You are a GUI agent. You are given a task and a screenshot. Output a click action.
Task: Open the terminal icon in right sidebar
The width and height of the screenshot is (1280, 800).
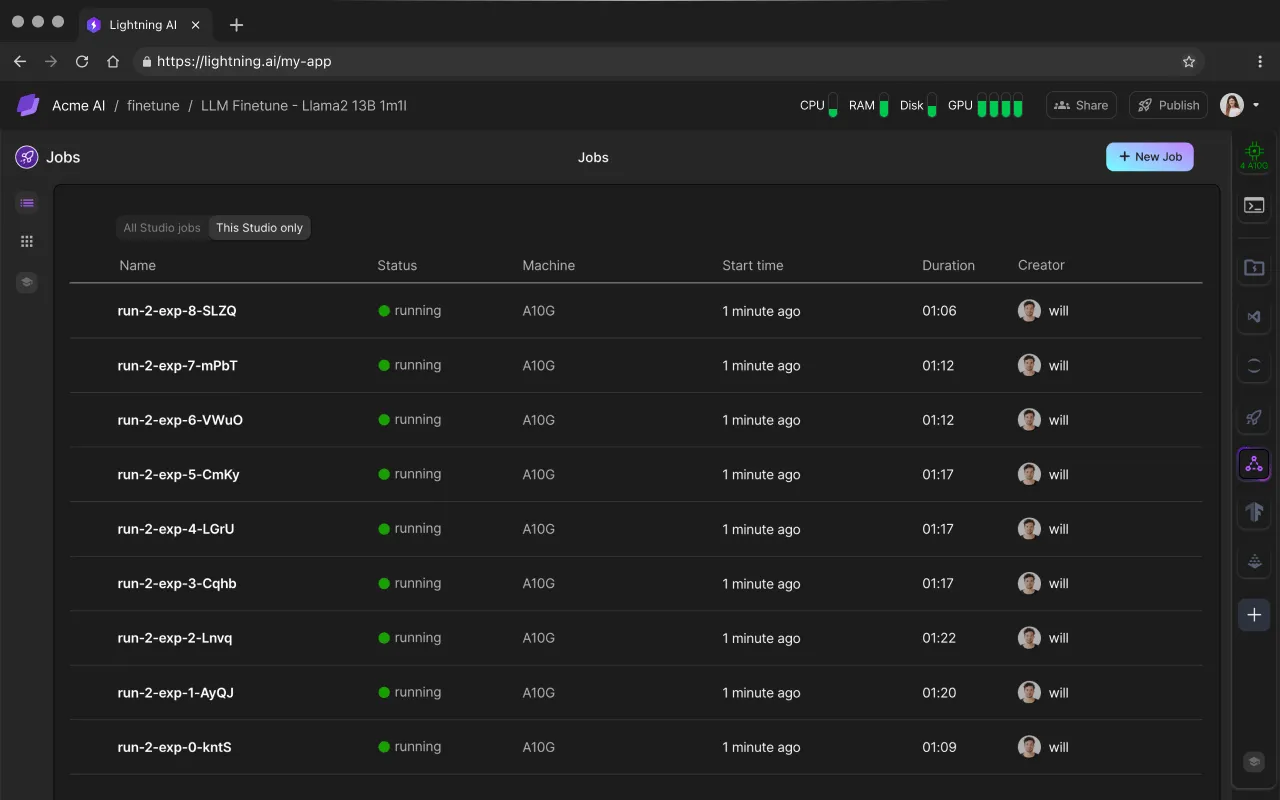[x=1254, y=206]
